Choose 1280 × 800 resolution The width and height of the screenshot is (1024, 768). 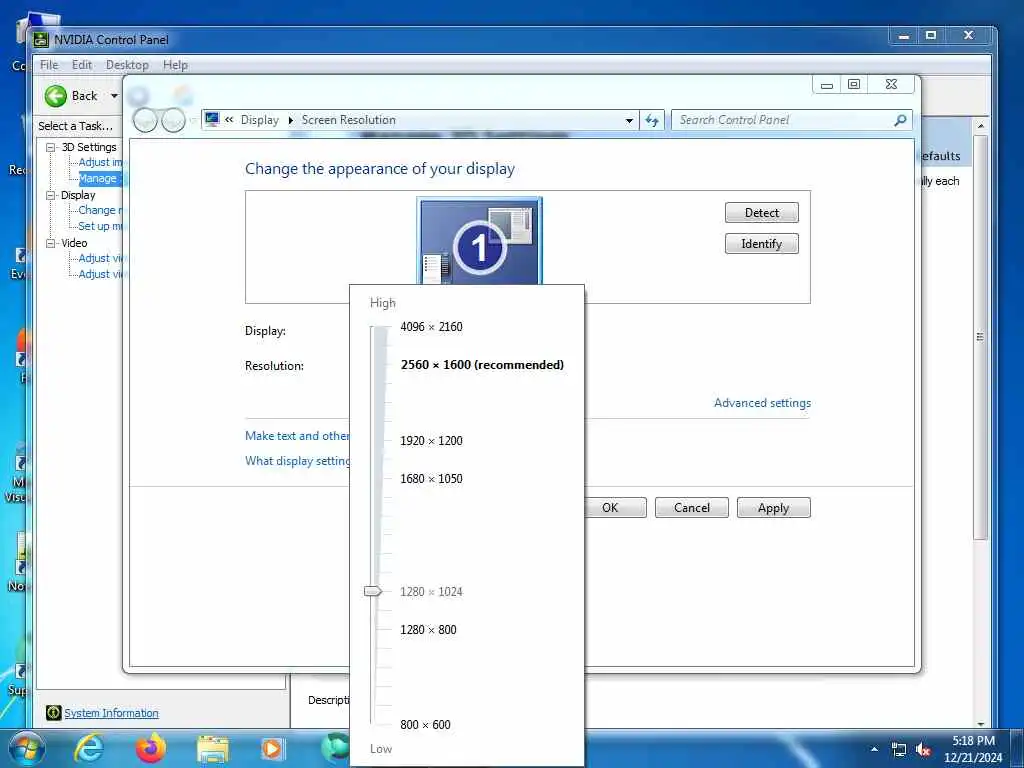coord(428,630)
